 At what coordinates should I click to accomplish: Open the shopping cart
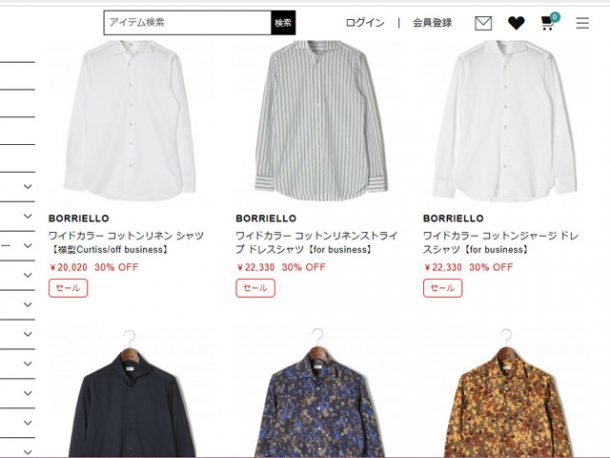pyautogui.click(x=549, y=22)
